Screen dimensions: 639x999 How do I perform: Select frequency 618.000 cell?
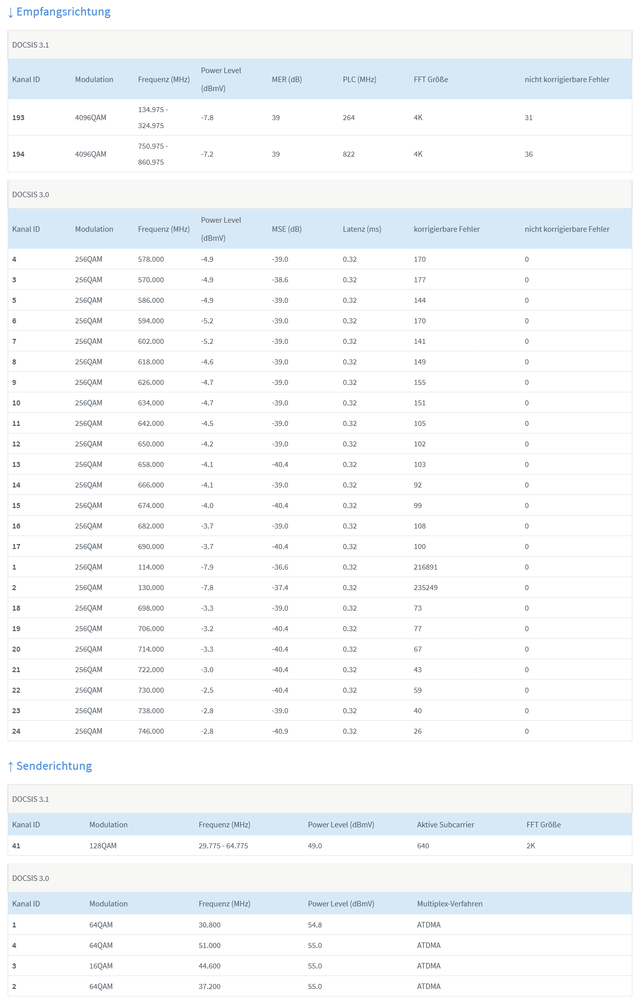[151, 362]
